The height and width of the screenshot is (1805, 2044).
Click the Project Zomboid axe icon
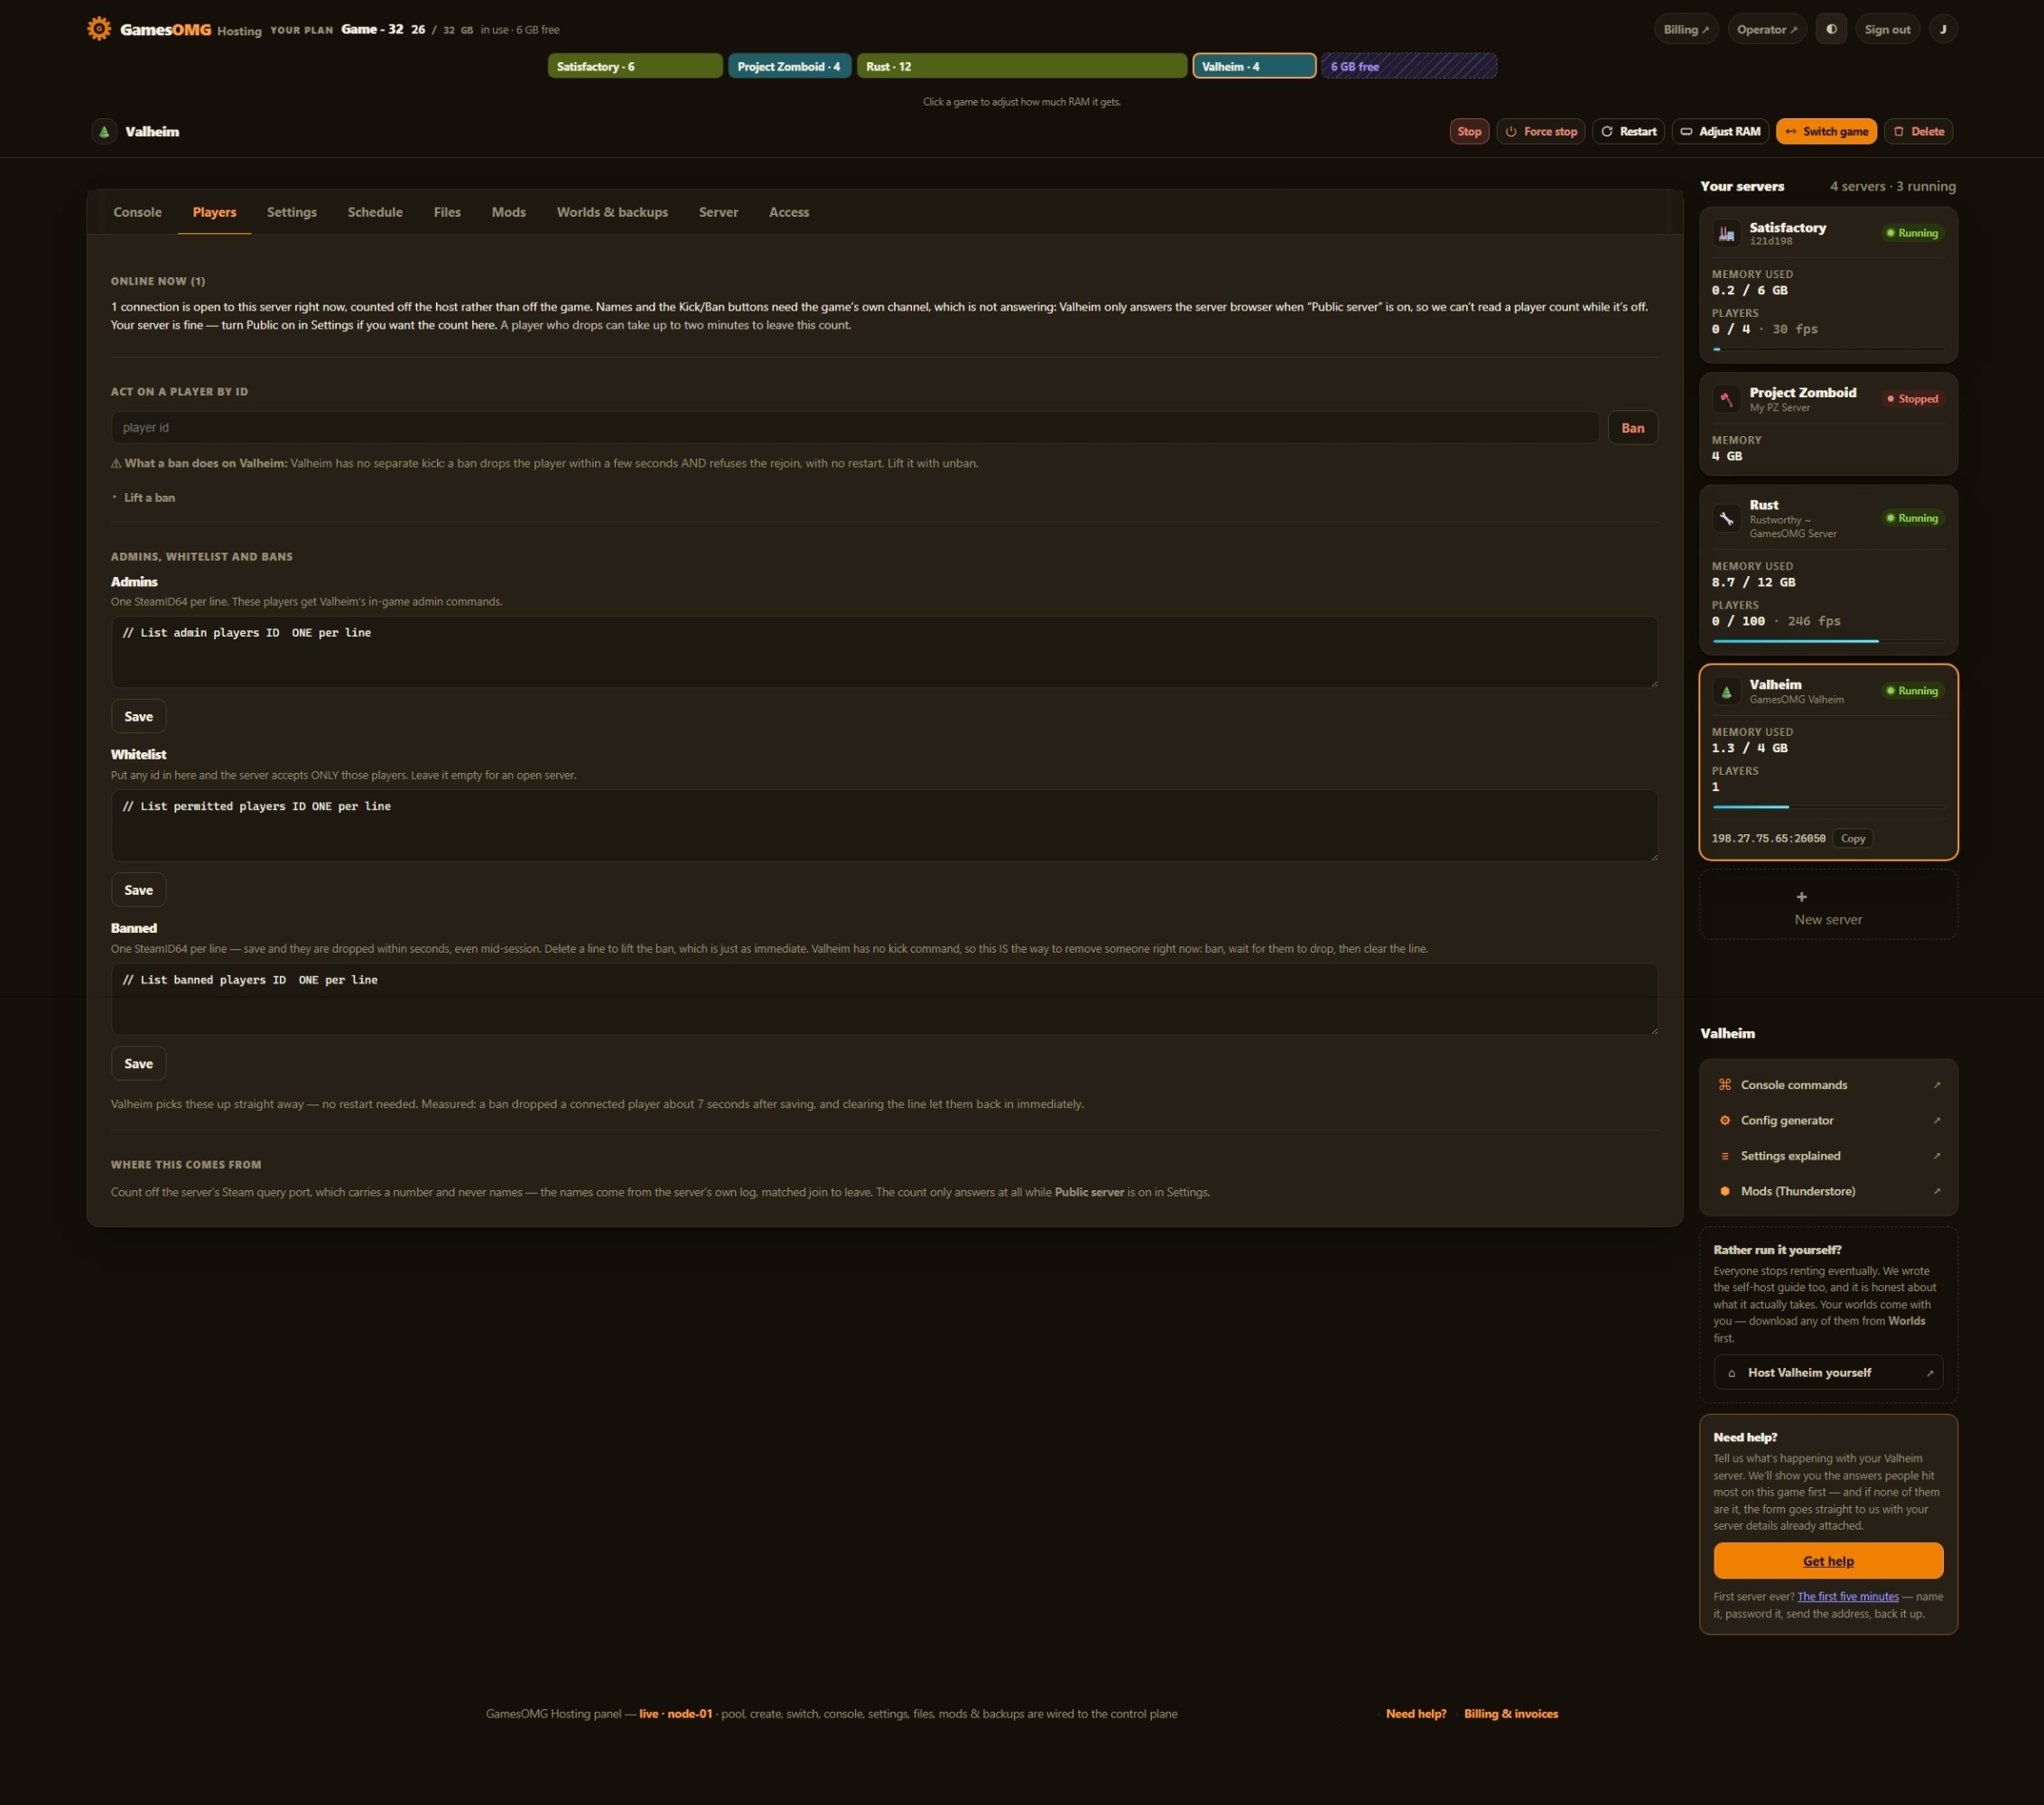pyautogui.click(x=1726, y=399)
